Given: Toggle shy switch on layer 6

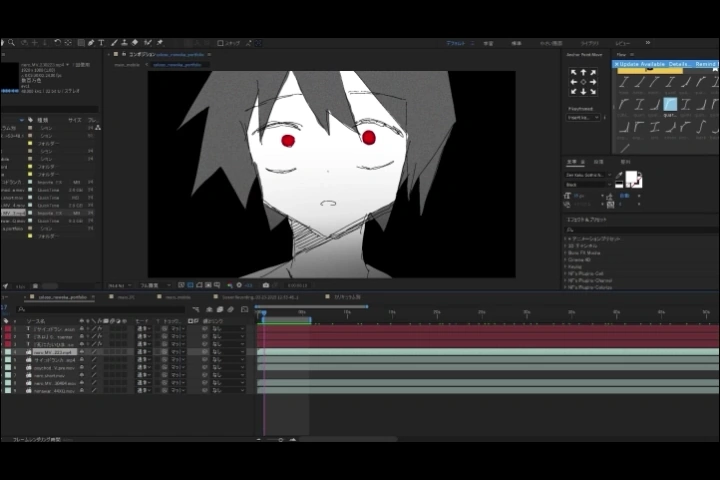Looking at the screenshot, I should point(82,367).
